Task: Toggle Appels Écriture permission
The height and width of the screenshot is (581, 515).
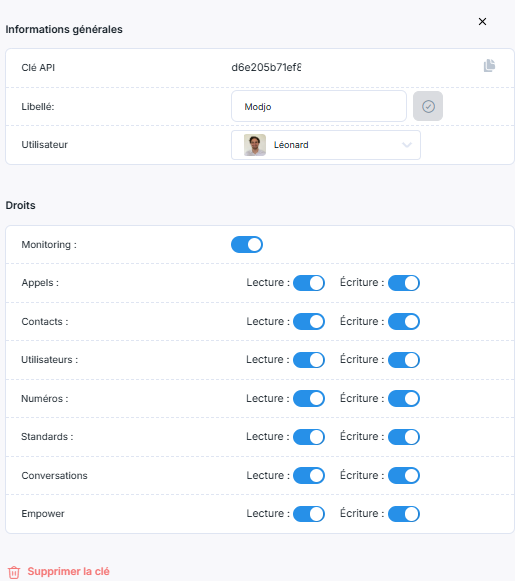Action: click(x=404, y=283)
